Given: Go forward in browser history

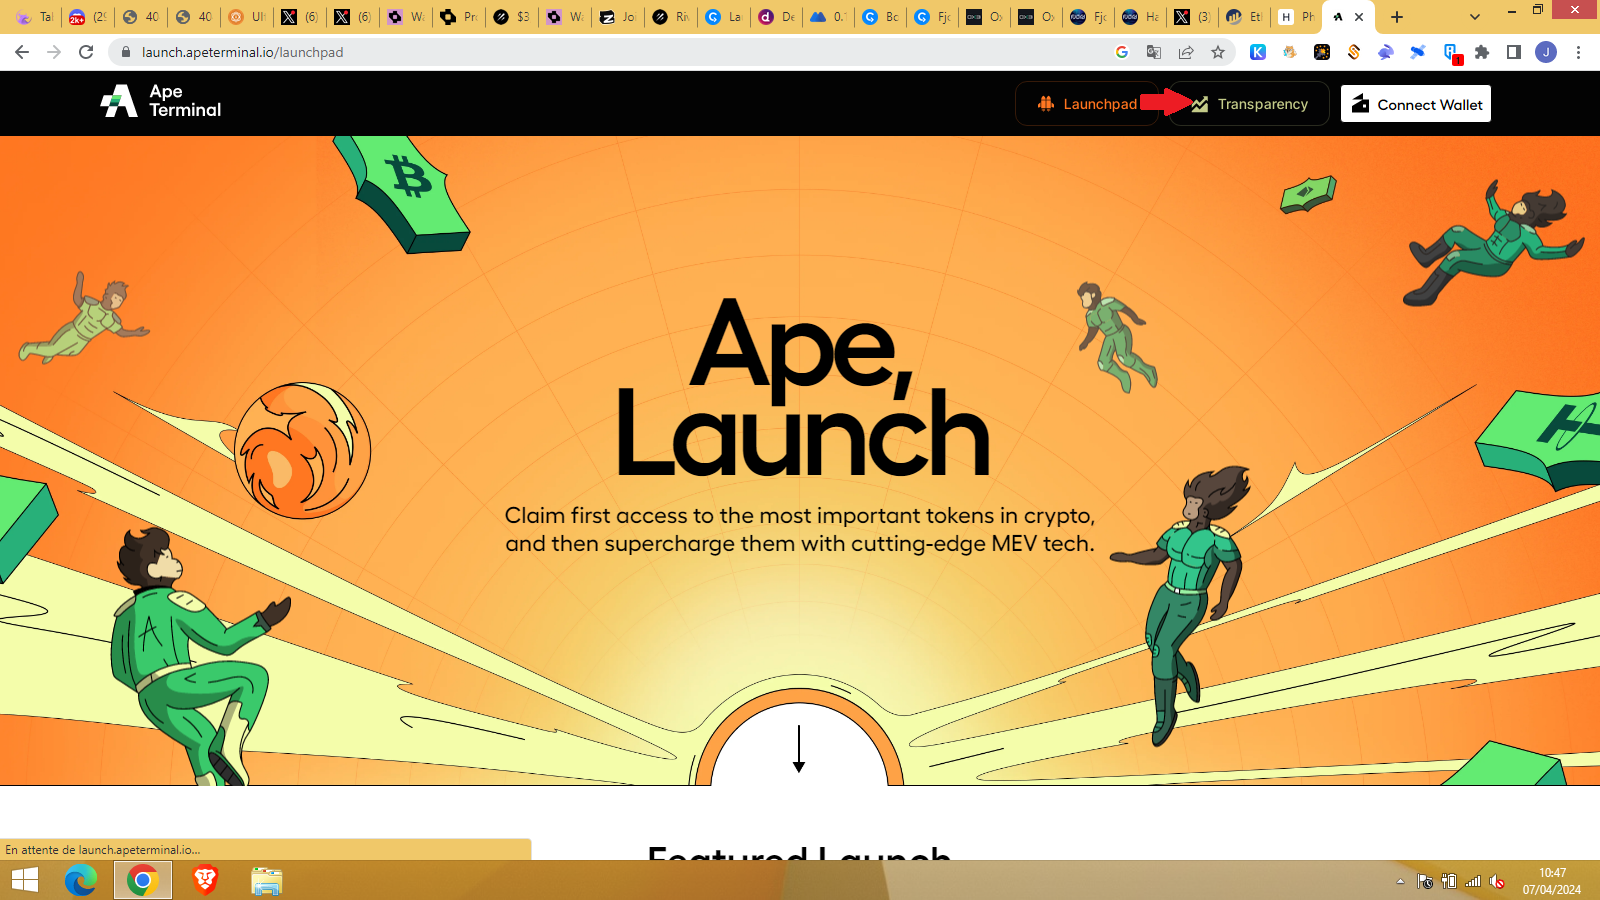Looking at the screenshot, I should point(54,52).
